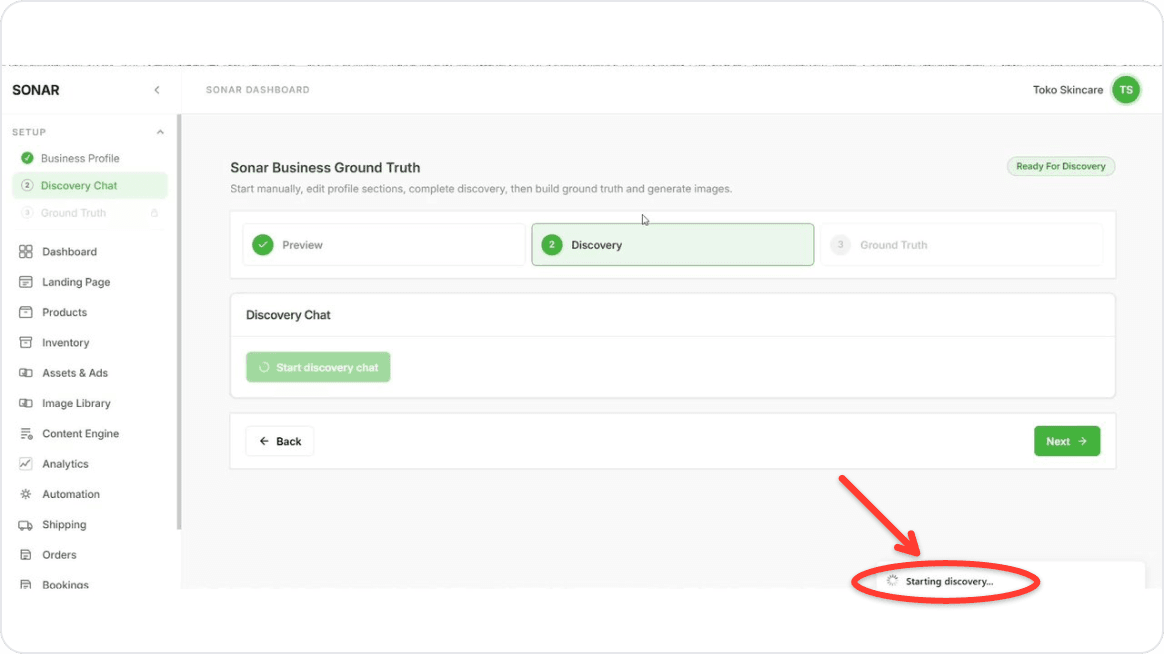Click the Inventory label in sidebar
The height and width of the screenshot is (654, 1164).
(x=65, y=343)
